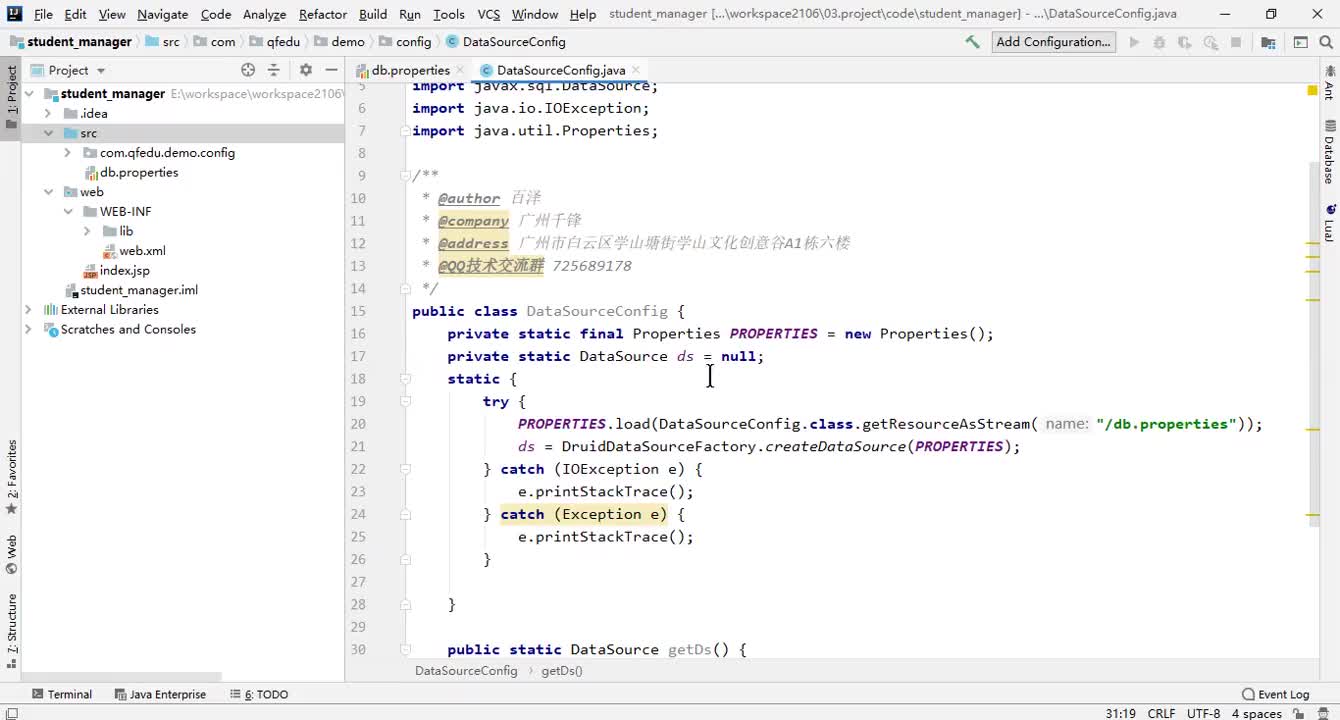Select web.xml in the project tree
Image resolution: width=1340 pixels, height=720 pixels.
142,251
